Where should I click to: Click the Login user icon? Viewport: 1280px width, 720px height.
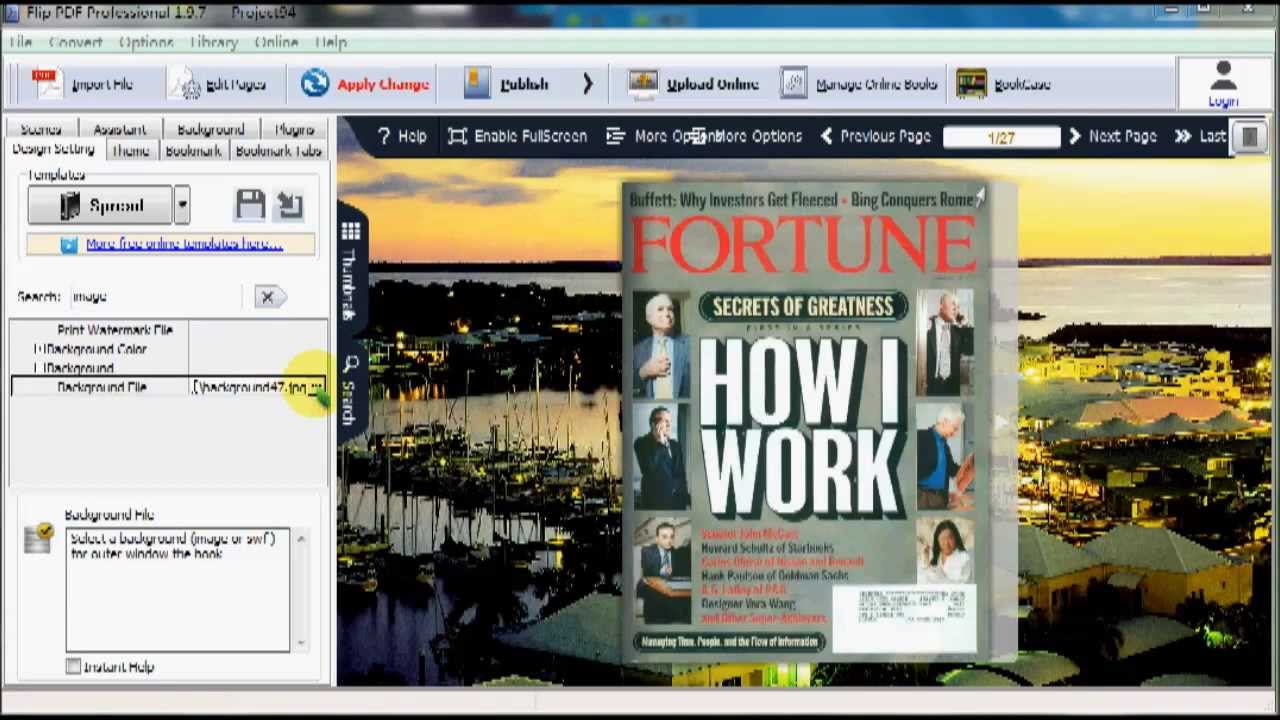(x=1223, y=76)
